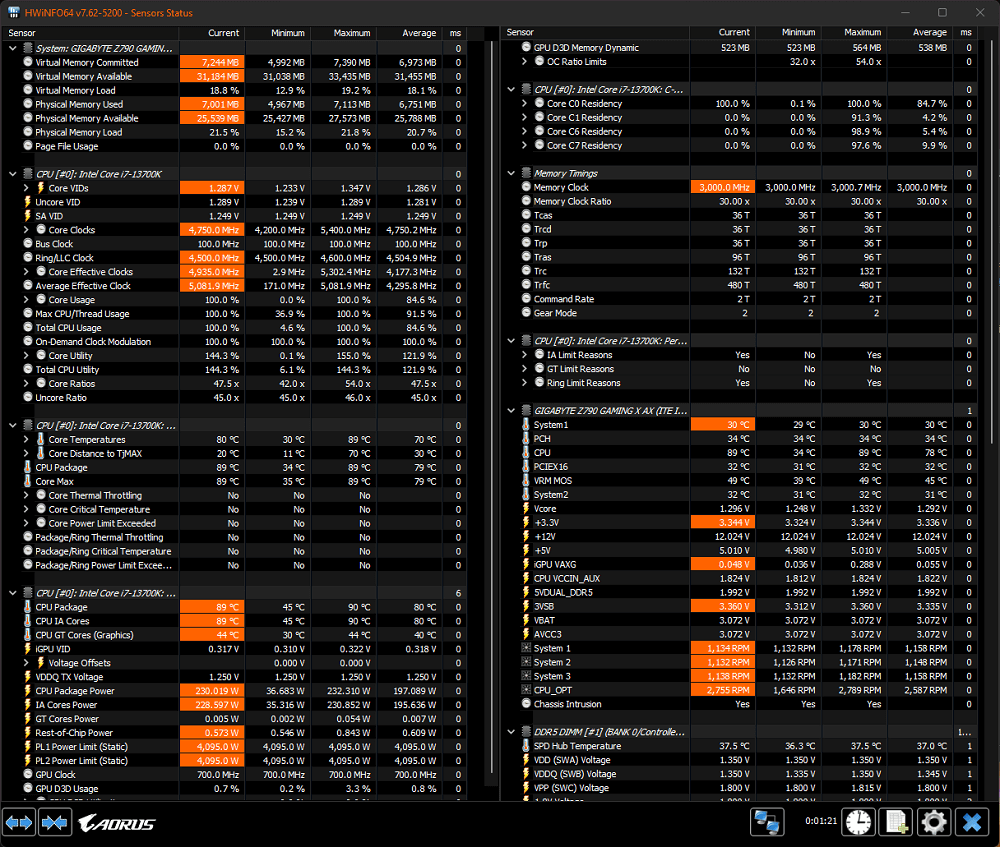
Task: Click the ms column header in right list
Action: pos(966,33)
